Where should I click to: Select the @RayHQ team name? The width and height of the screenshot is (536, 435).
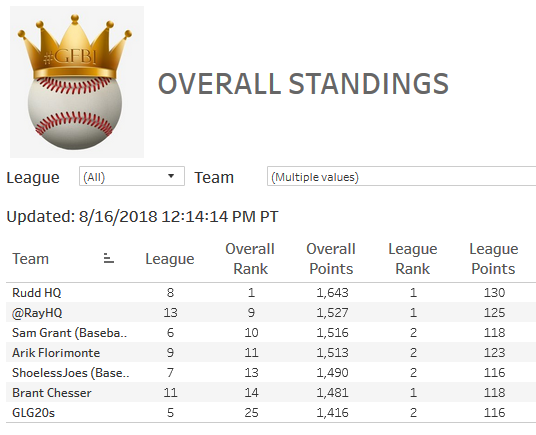[x=37, y=313]
